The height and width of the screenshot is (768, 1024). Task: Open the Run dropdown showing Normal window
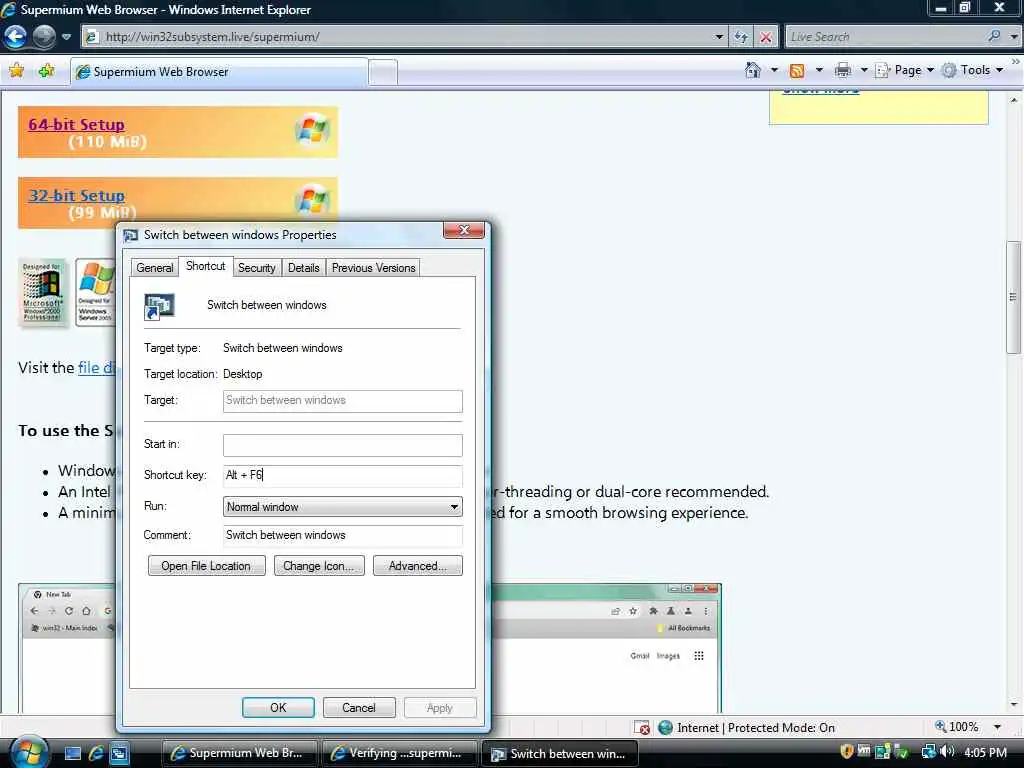(x=343, y=507)
